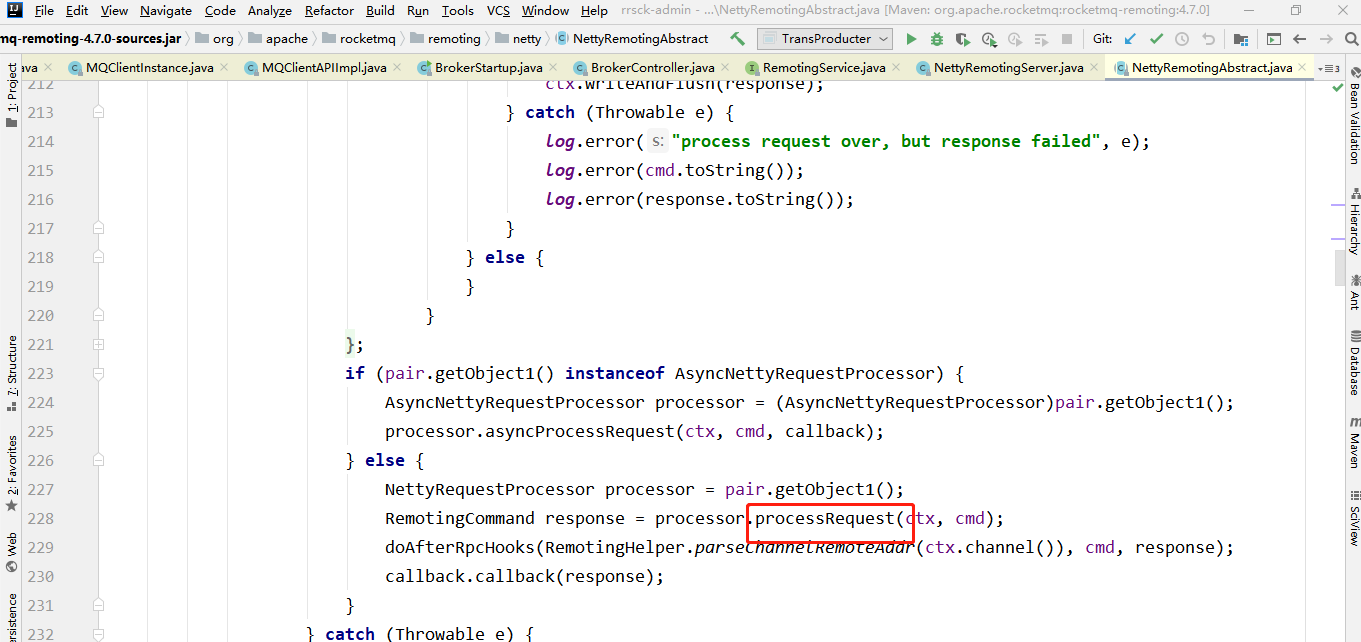Update project via Git blue arrow

pos(1130,39)
